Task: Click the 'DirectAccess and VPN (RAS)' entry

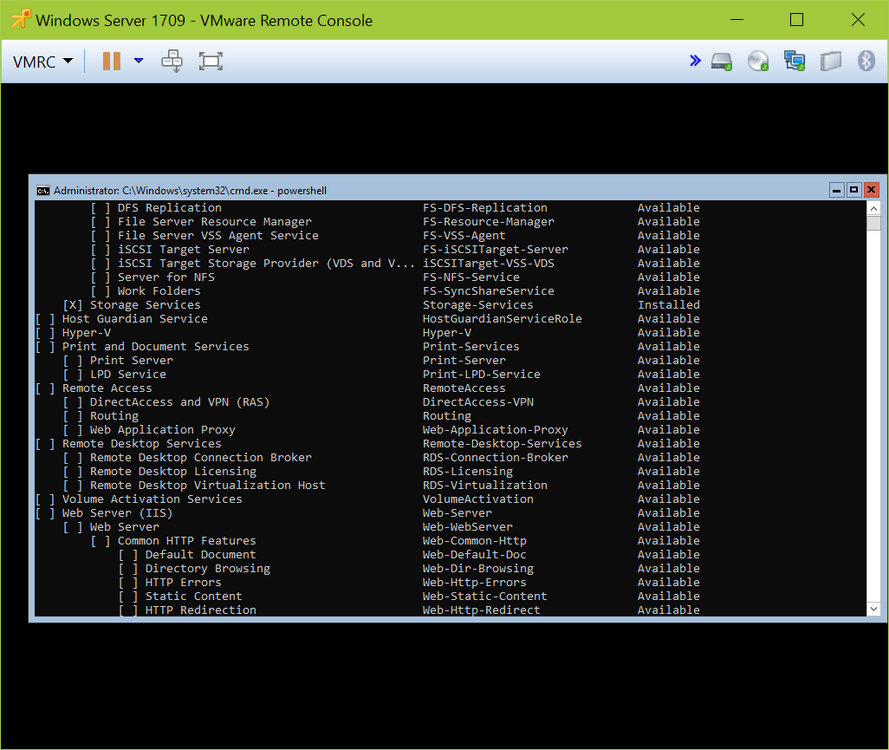Action: (180, 402)
